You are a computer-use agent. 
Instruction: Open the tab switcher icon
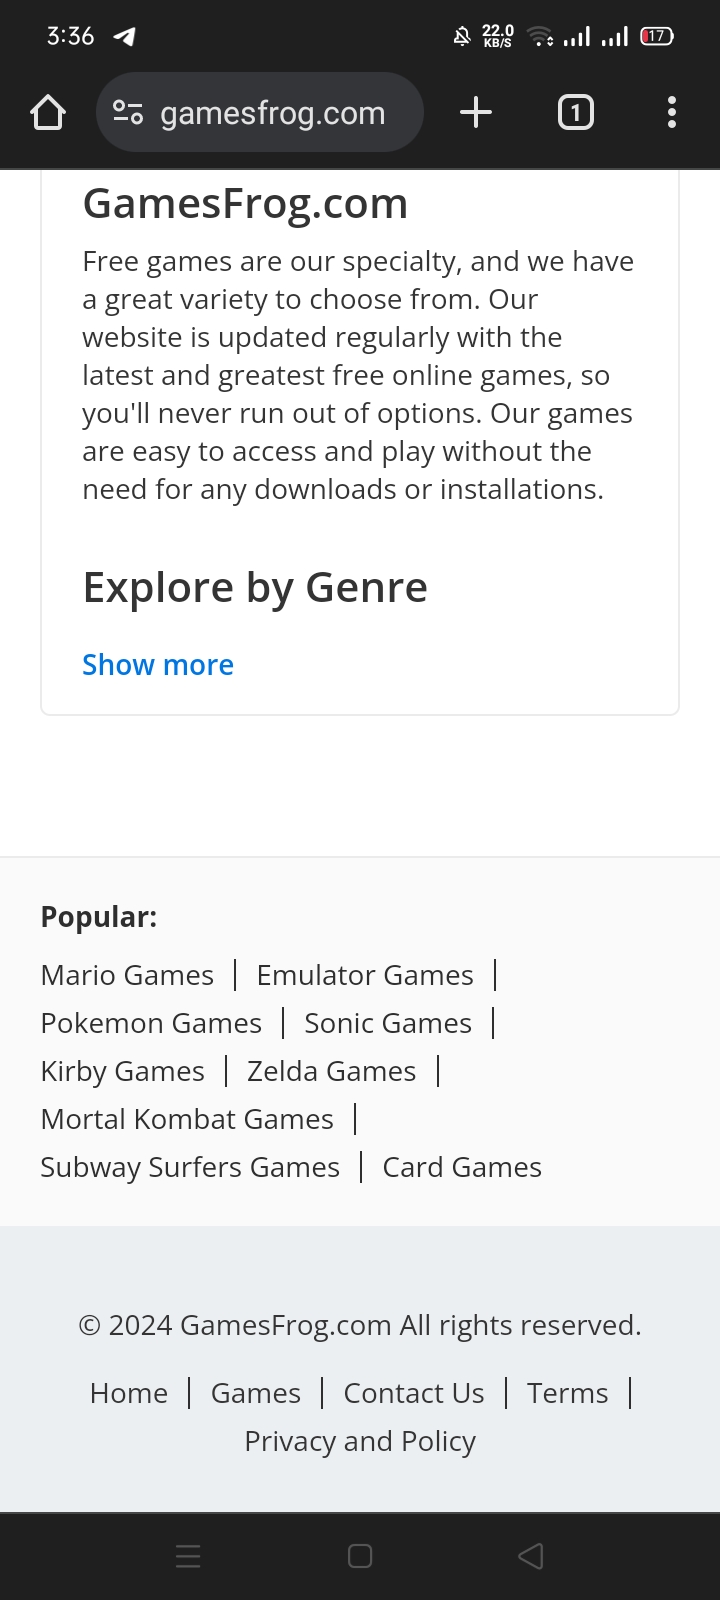575,113
